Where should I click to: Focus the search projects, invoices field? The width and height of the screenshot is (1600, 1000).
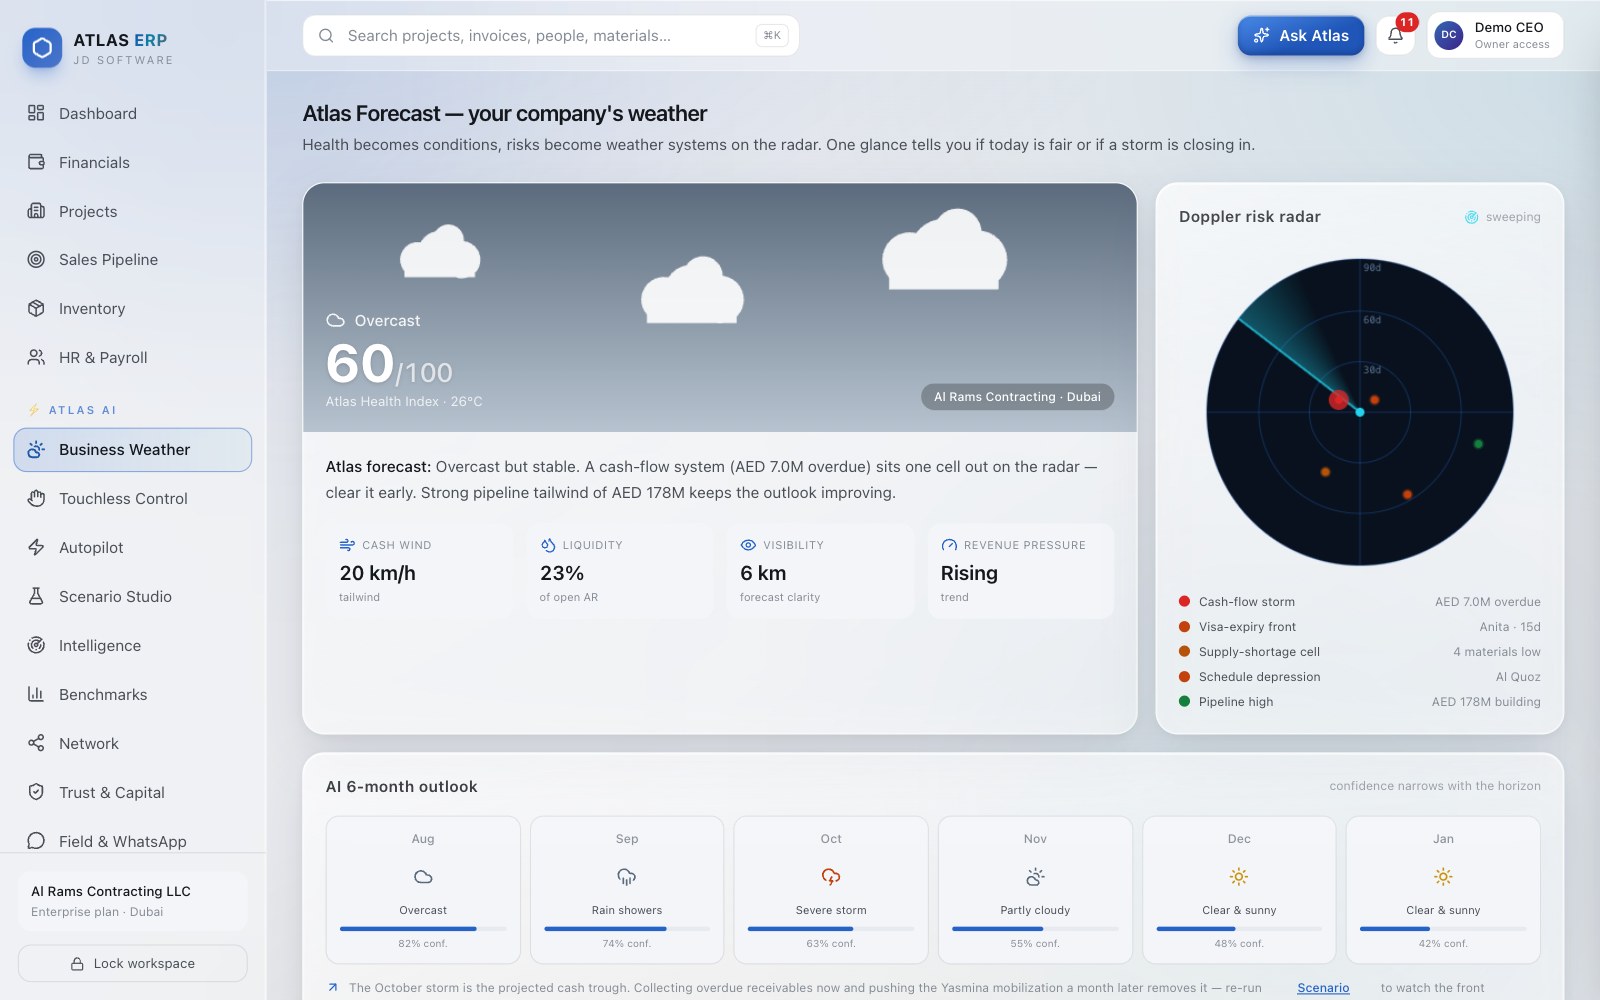[x=551, y=35]
